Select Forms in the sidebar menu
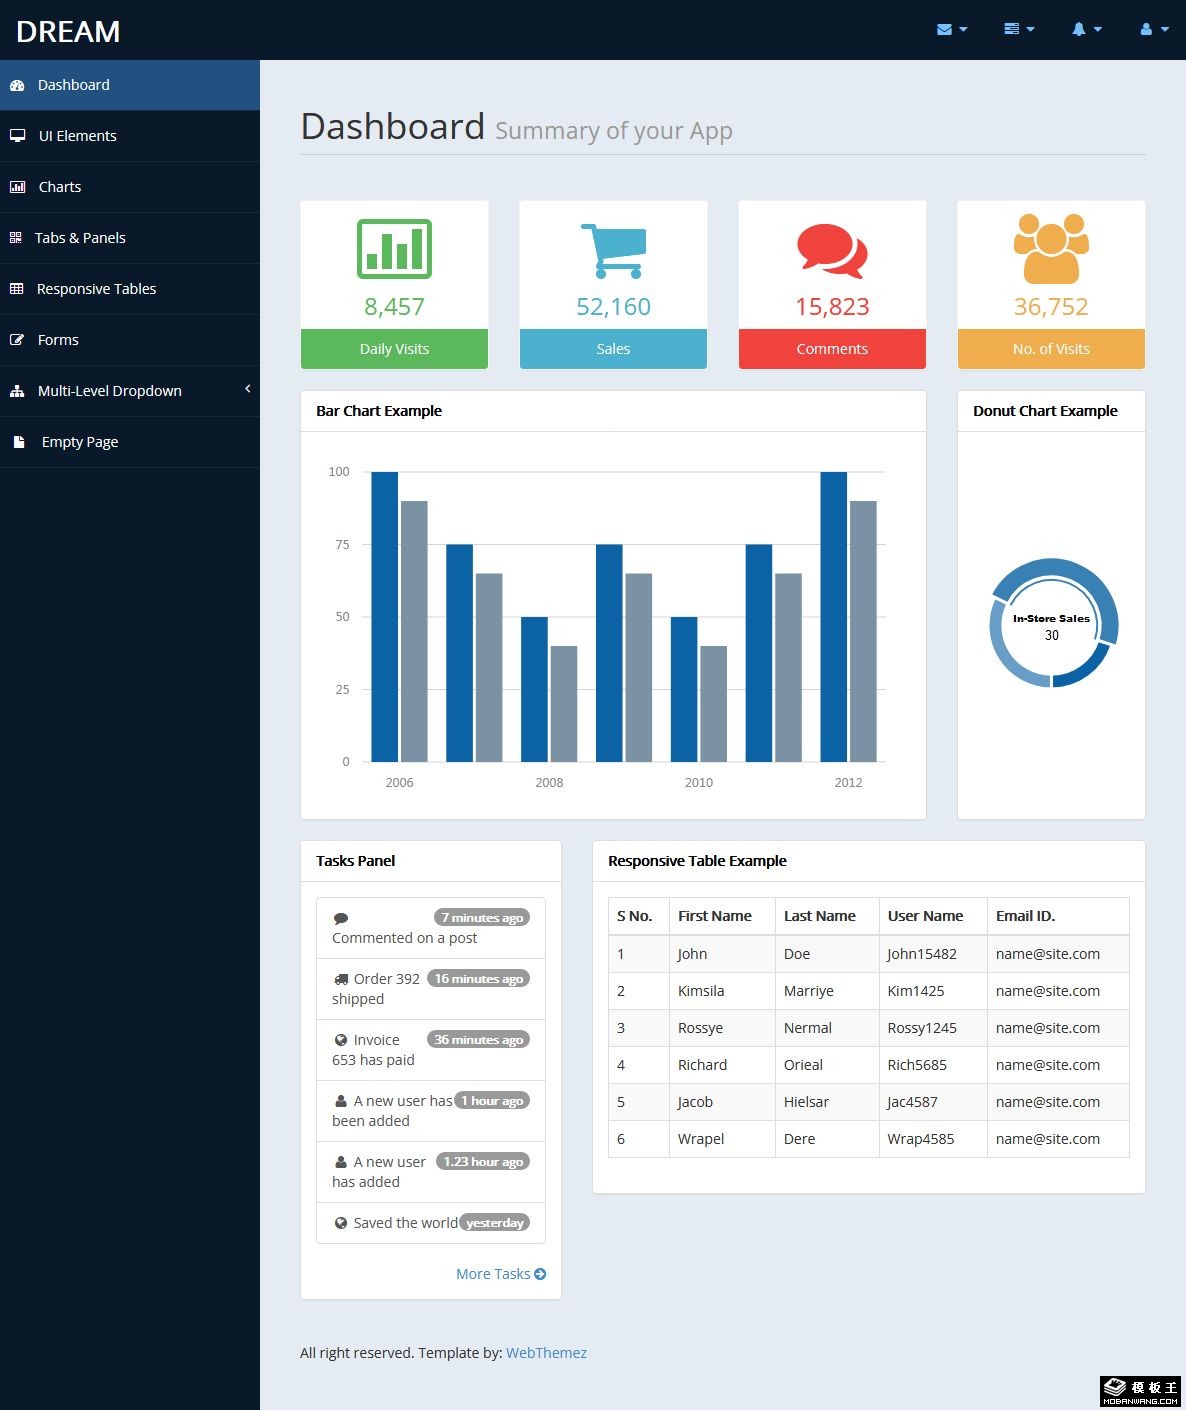This screenshot has width=1186, height=1410. tap(58, 340)
